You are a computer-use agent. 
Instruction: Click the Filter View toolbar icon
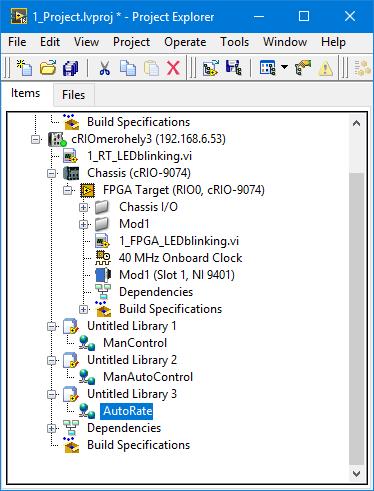(x=267, y=68)
